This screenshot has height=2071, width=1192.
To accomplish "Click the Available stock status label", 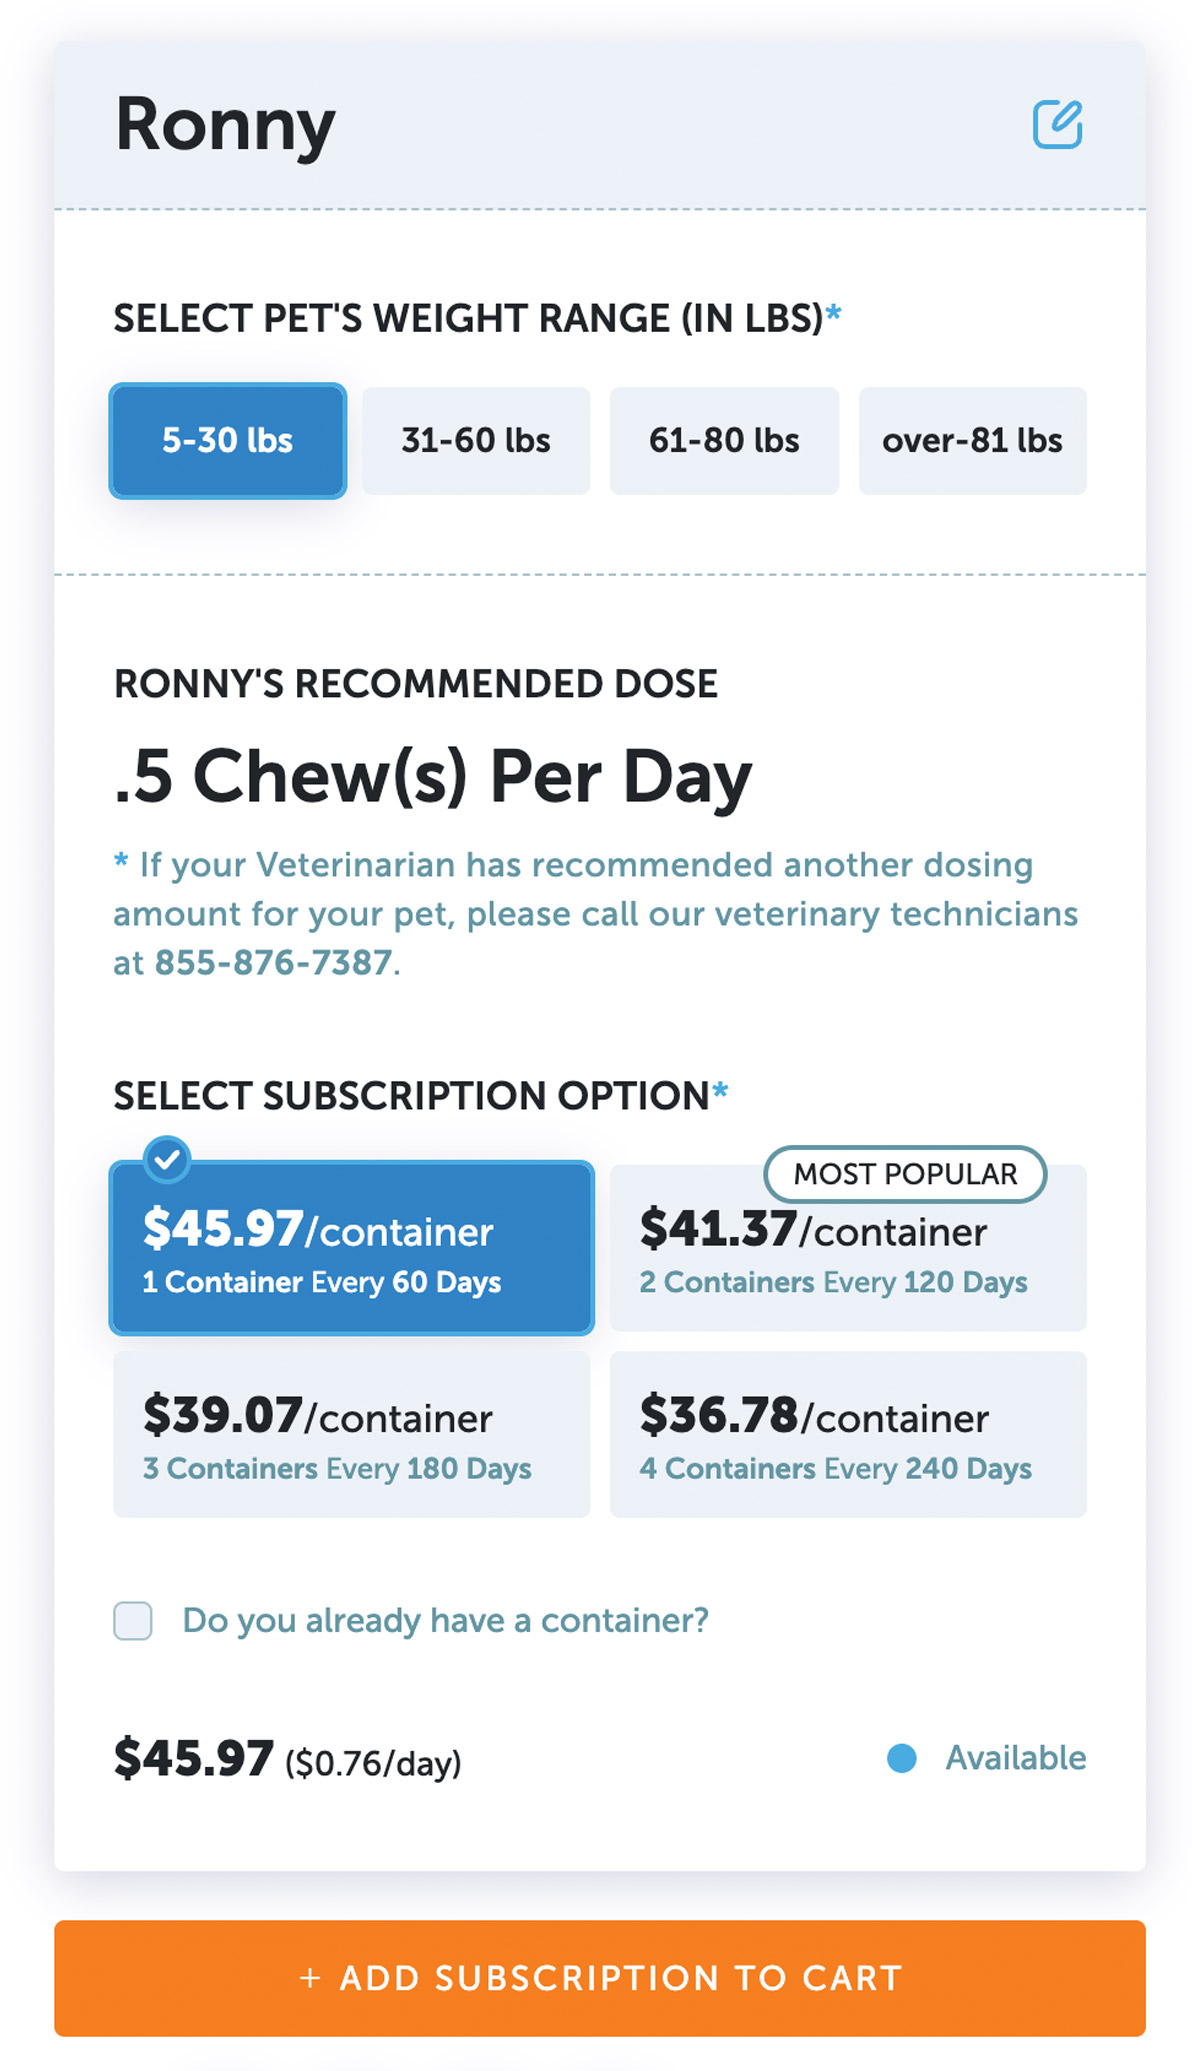I will point(1016,1757).
